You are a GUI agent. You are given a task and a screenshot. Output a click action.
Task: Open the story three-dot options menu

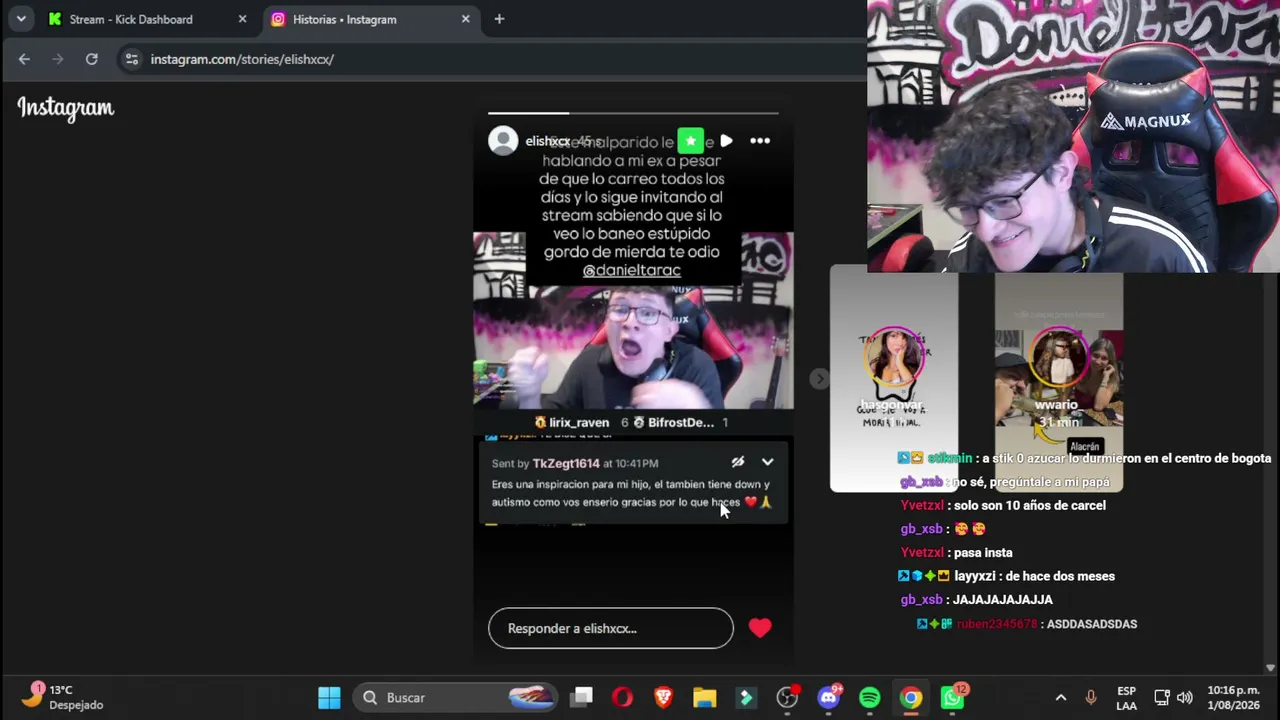[x=760, y=141]
